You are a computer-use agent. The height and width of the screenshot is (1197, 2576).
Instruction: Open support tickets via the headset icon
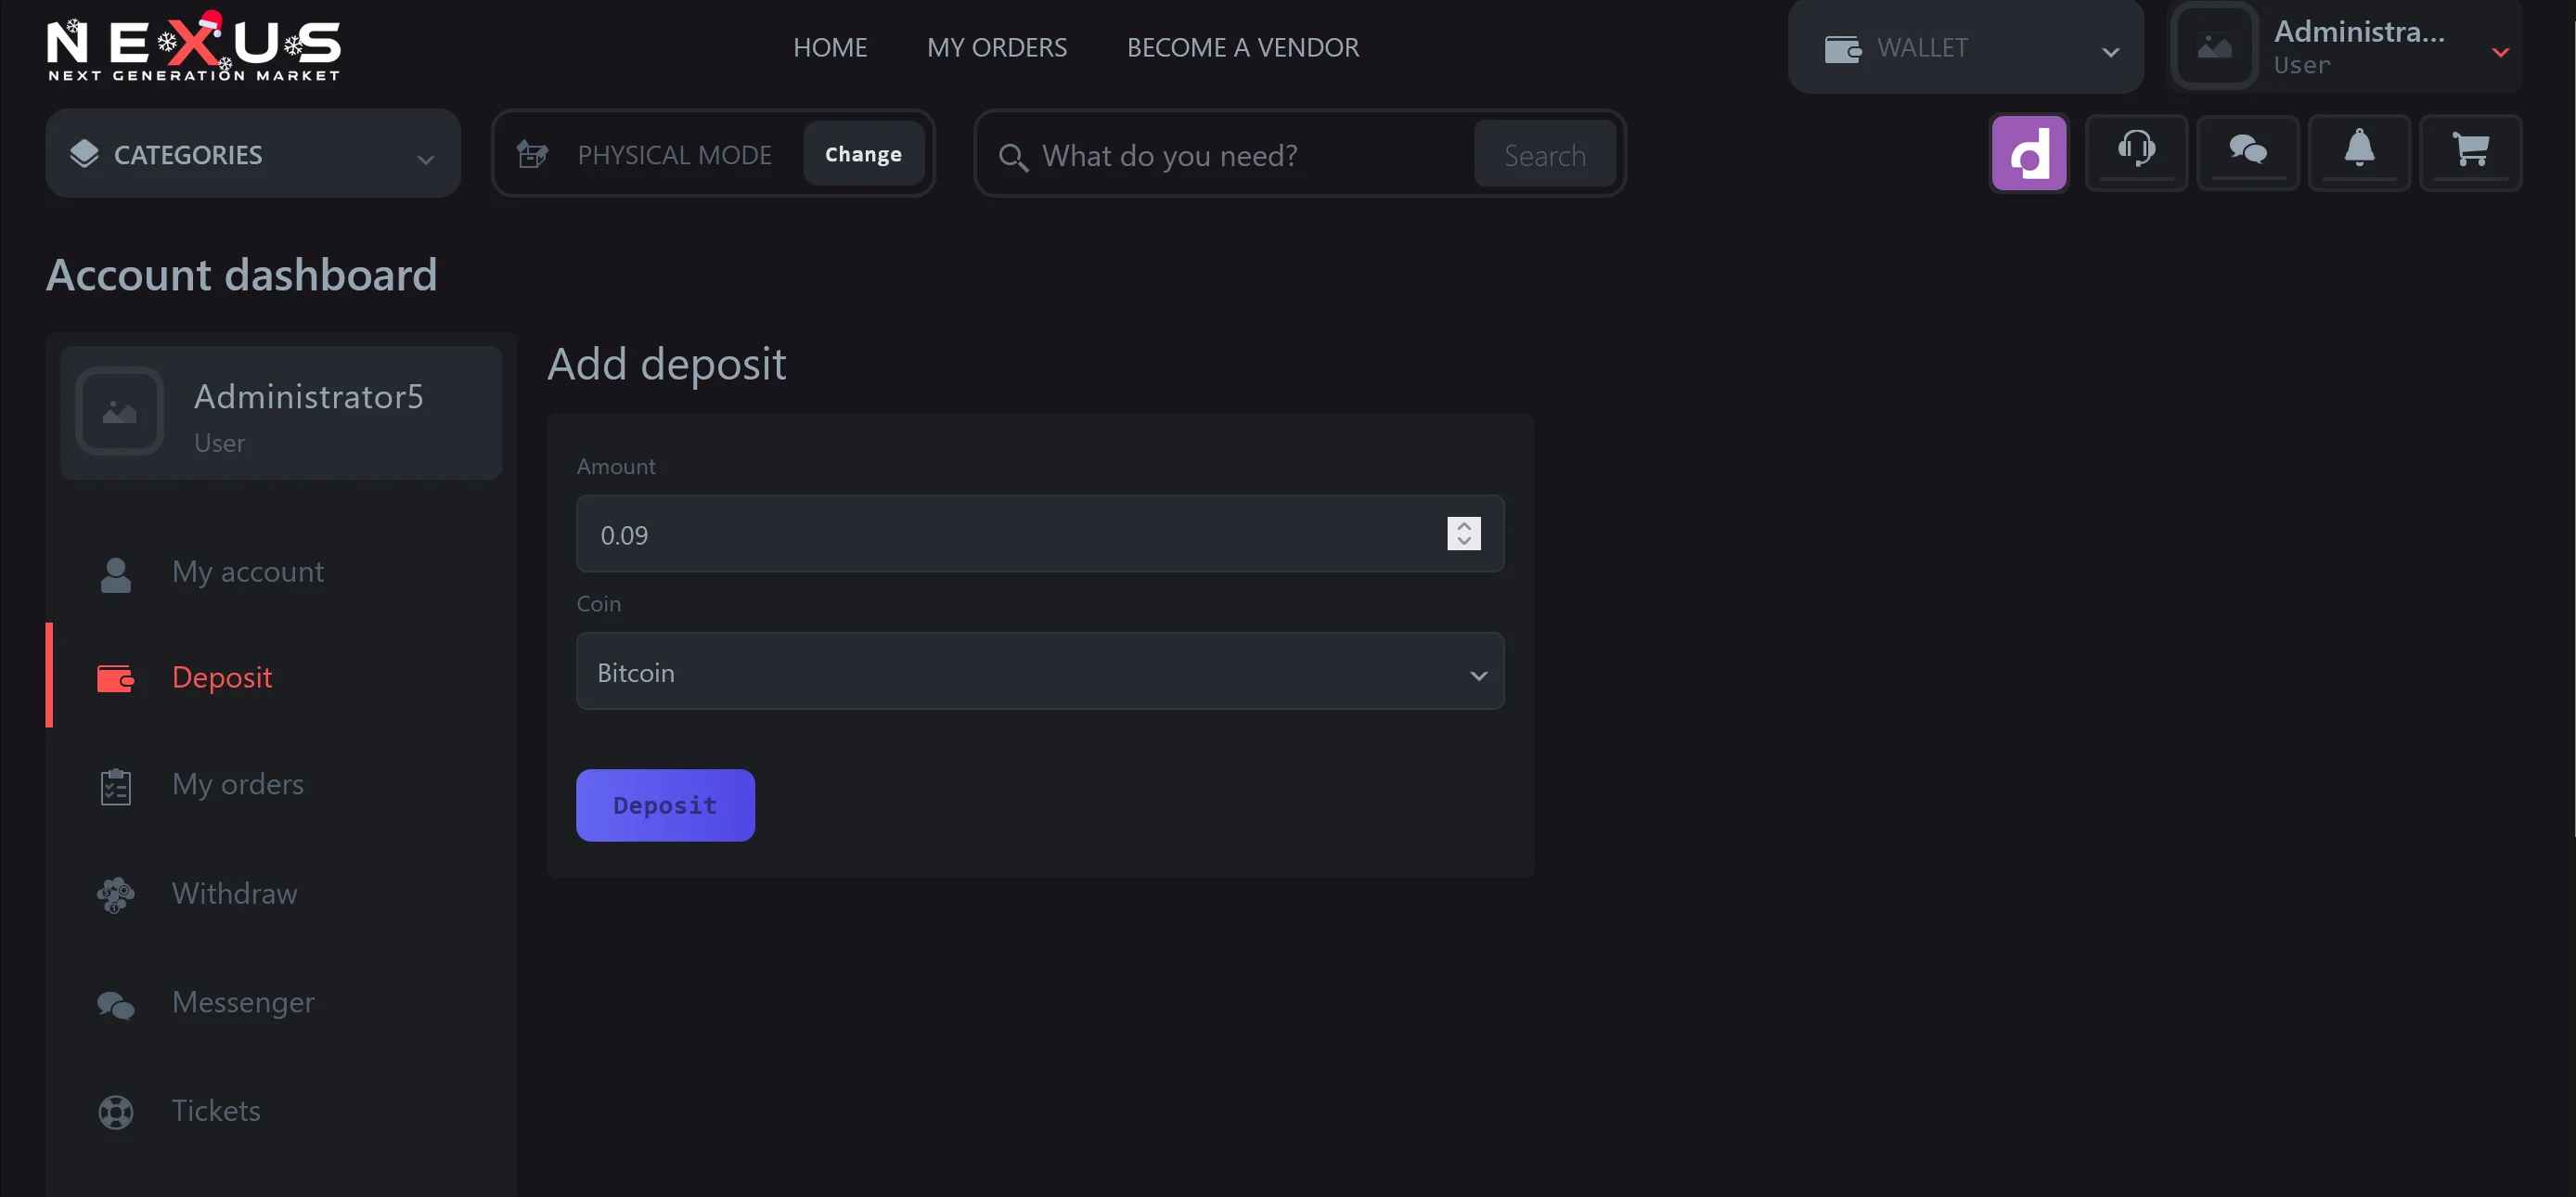(2137, 152)
